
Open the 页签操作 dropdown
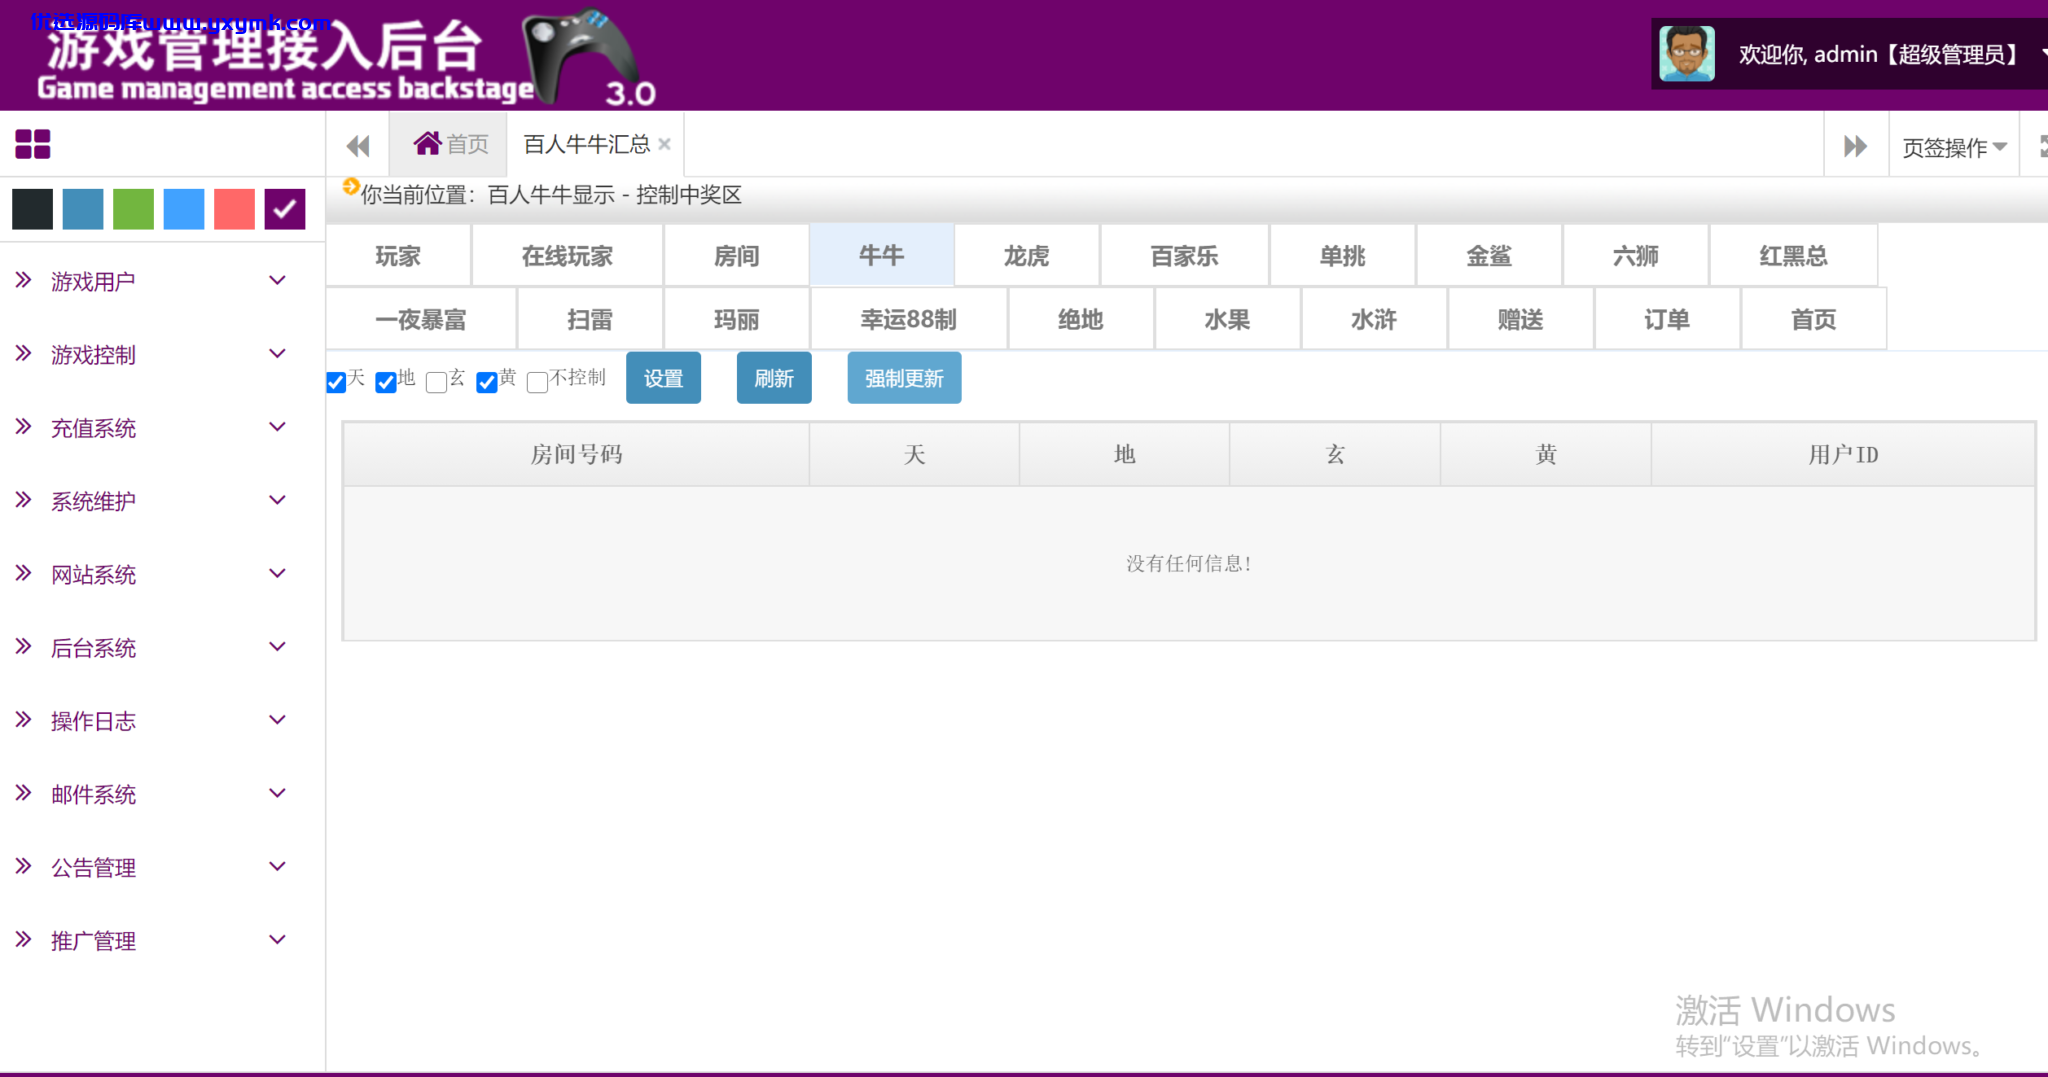(1954, 147)
